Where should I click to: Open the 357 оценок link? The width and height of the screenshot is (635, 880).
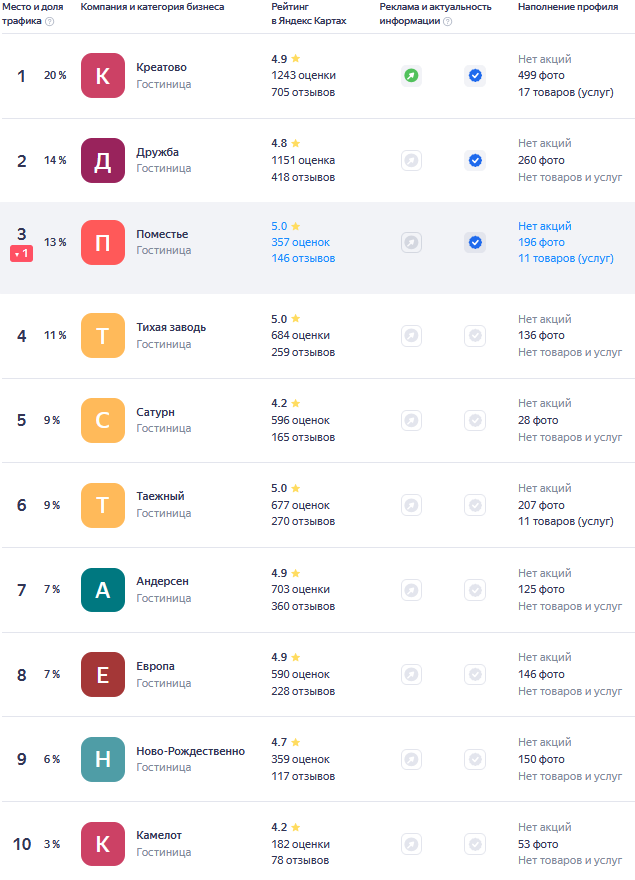click(300, 242)
